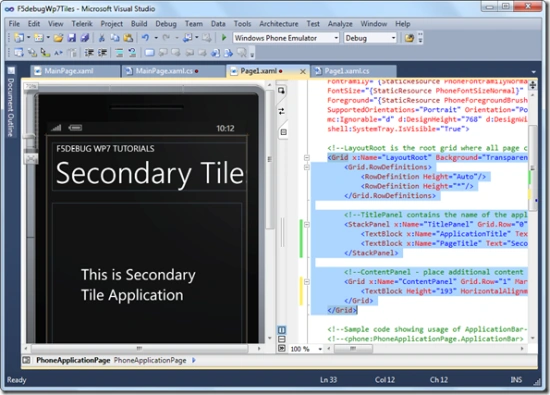
Task: Click the design view horizontal scrollbar
Action: coord(139,348)
